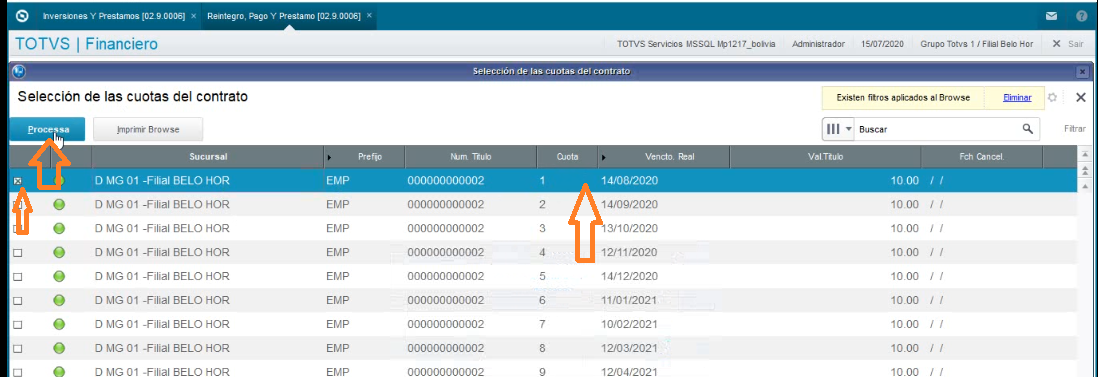
Task: Click the 15/07/2020 date in header
Action: point(883,43)
